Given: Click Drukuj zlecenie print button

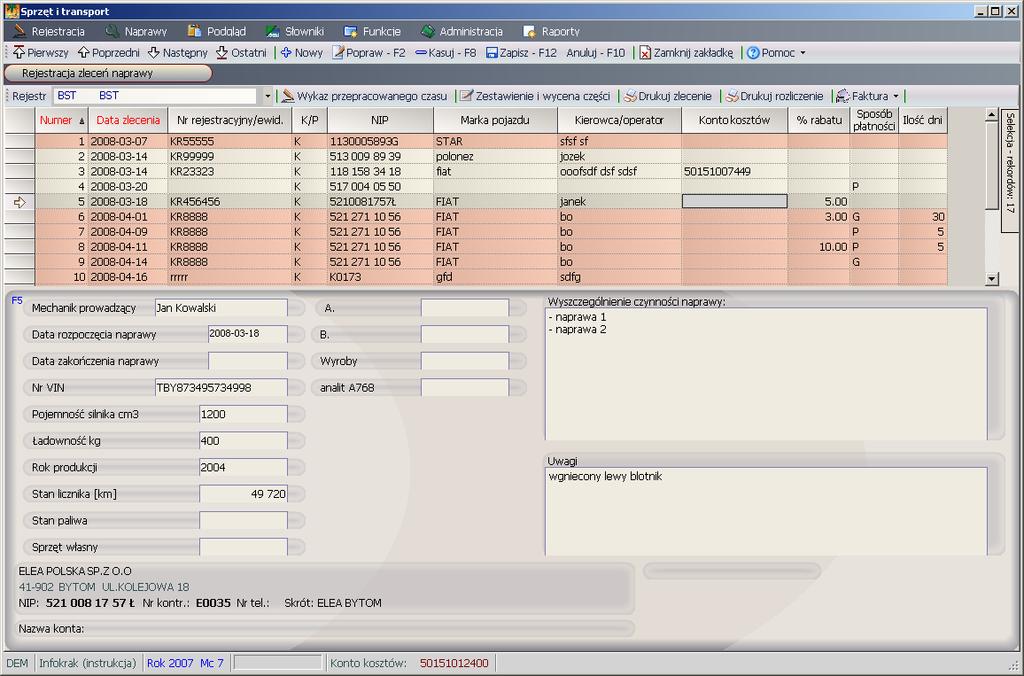Looking at the screenshot, I should [x=667, y=96].
